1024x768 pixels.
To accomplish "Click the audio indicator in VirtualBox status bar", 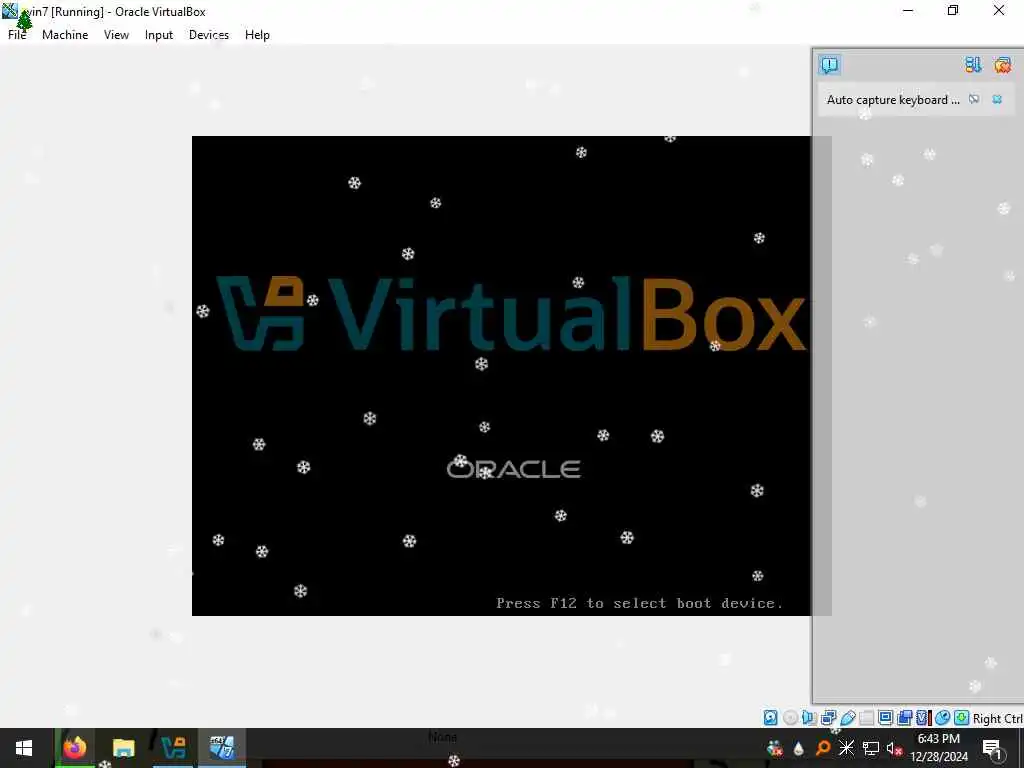I will pyautogui.click(x=808, y=718).
